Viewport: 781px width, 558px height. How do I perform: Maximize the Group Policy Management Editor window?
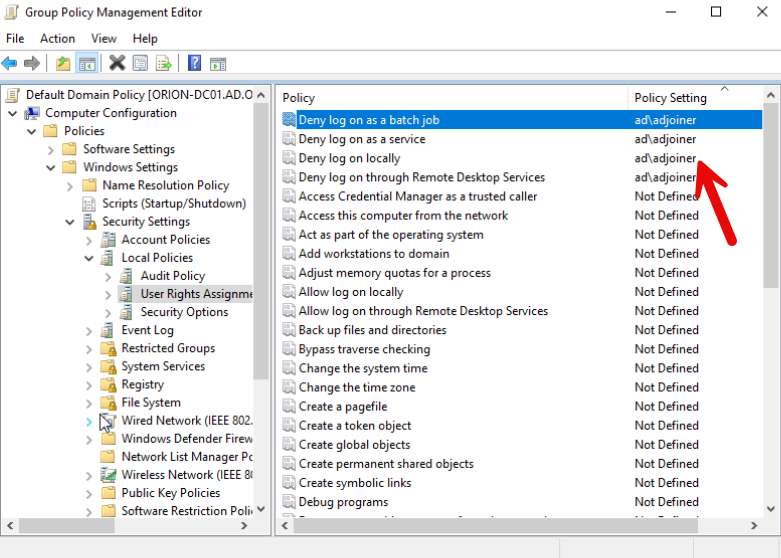click(x=716, y=11)
